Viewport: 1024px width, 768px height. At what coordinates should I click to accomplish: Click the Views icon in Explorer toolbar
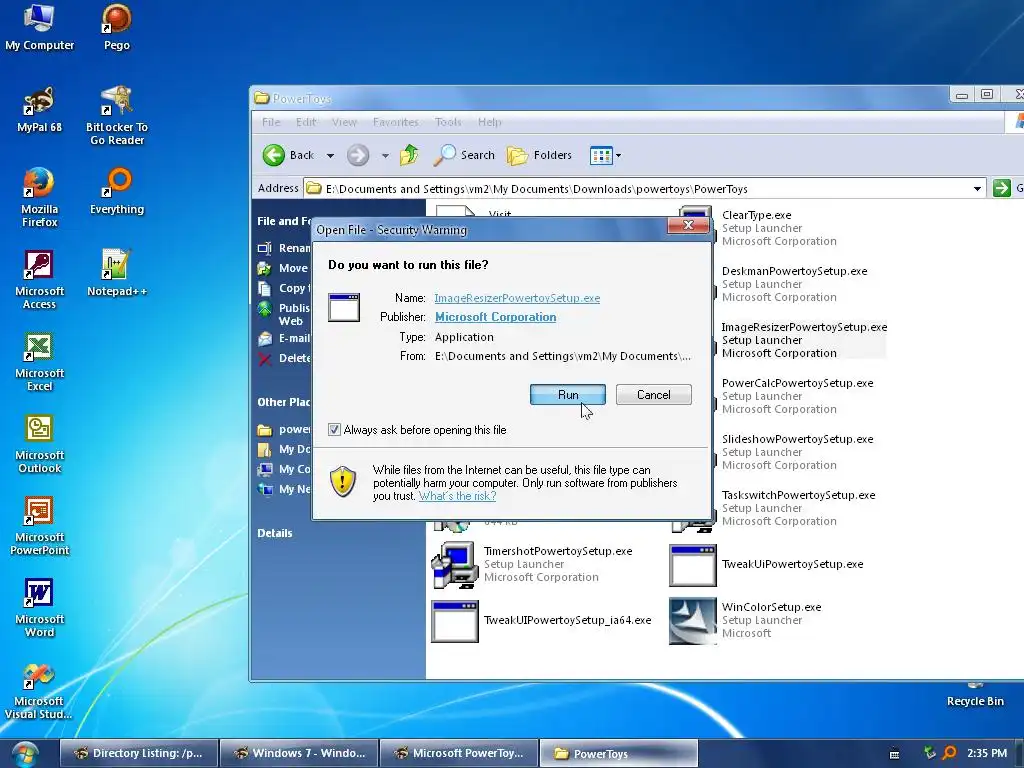pos(601,155)
